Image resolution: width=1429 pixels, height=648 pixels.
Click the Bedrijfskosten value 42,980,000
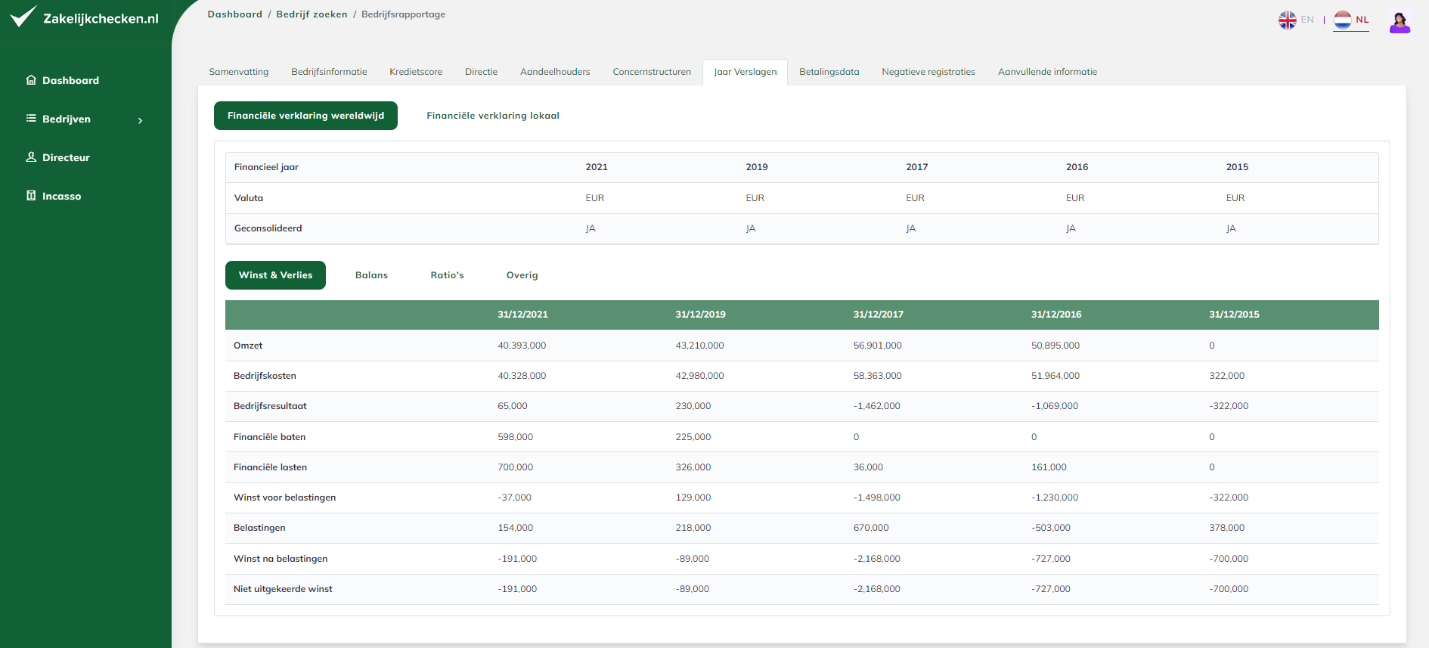coord(699,376)
